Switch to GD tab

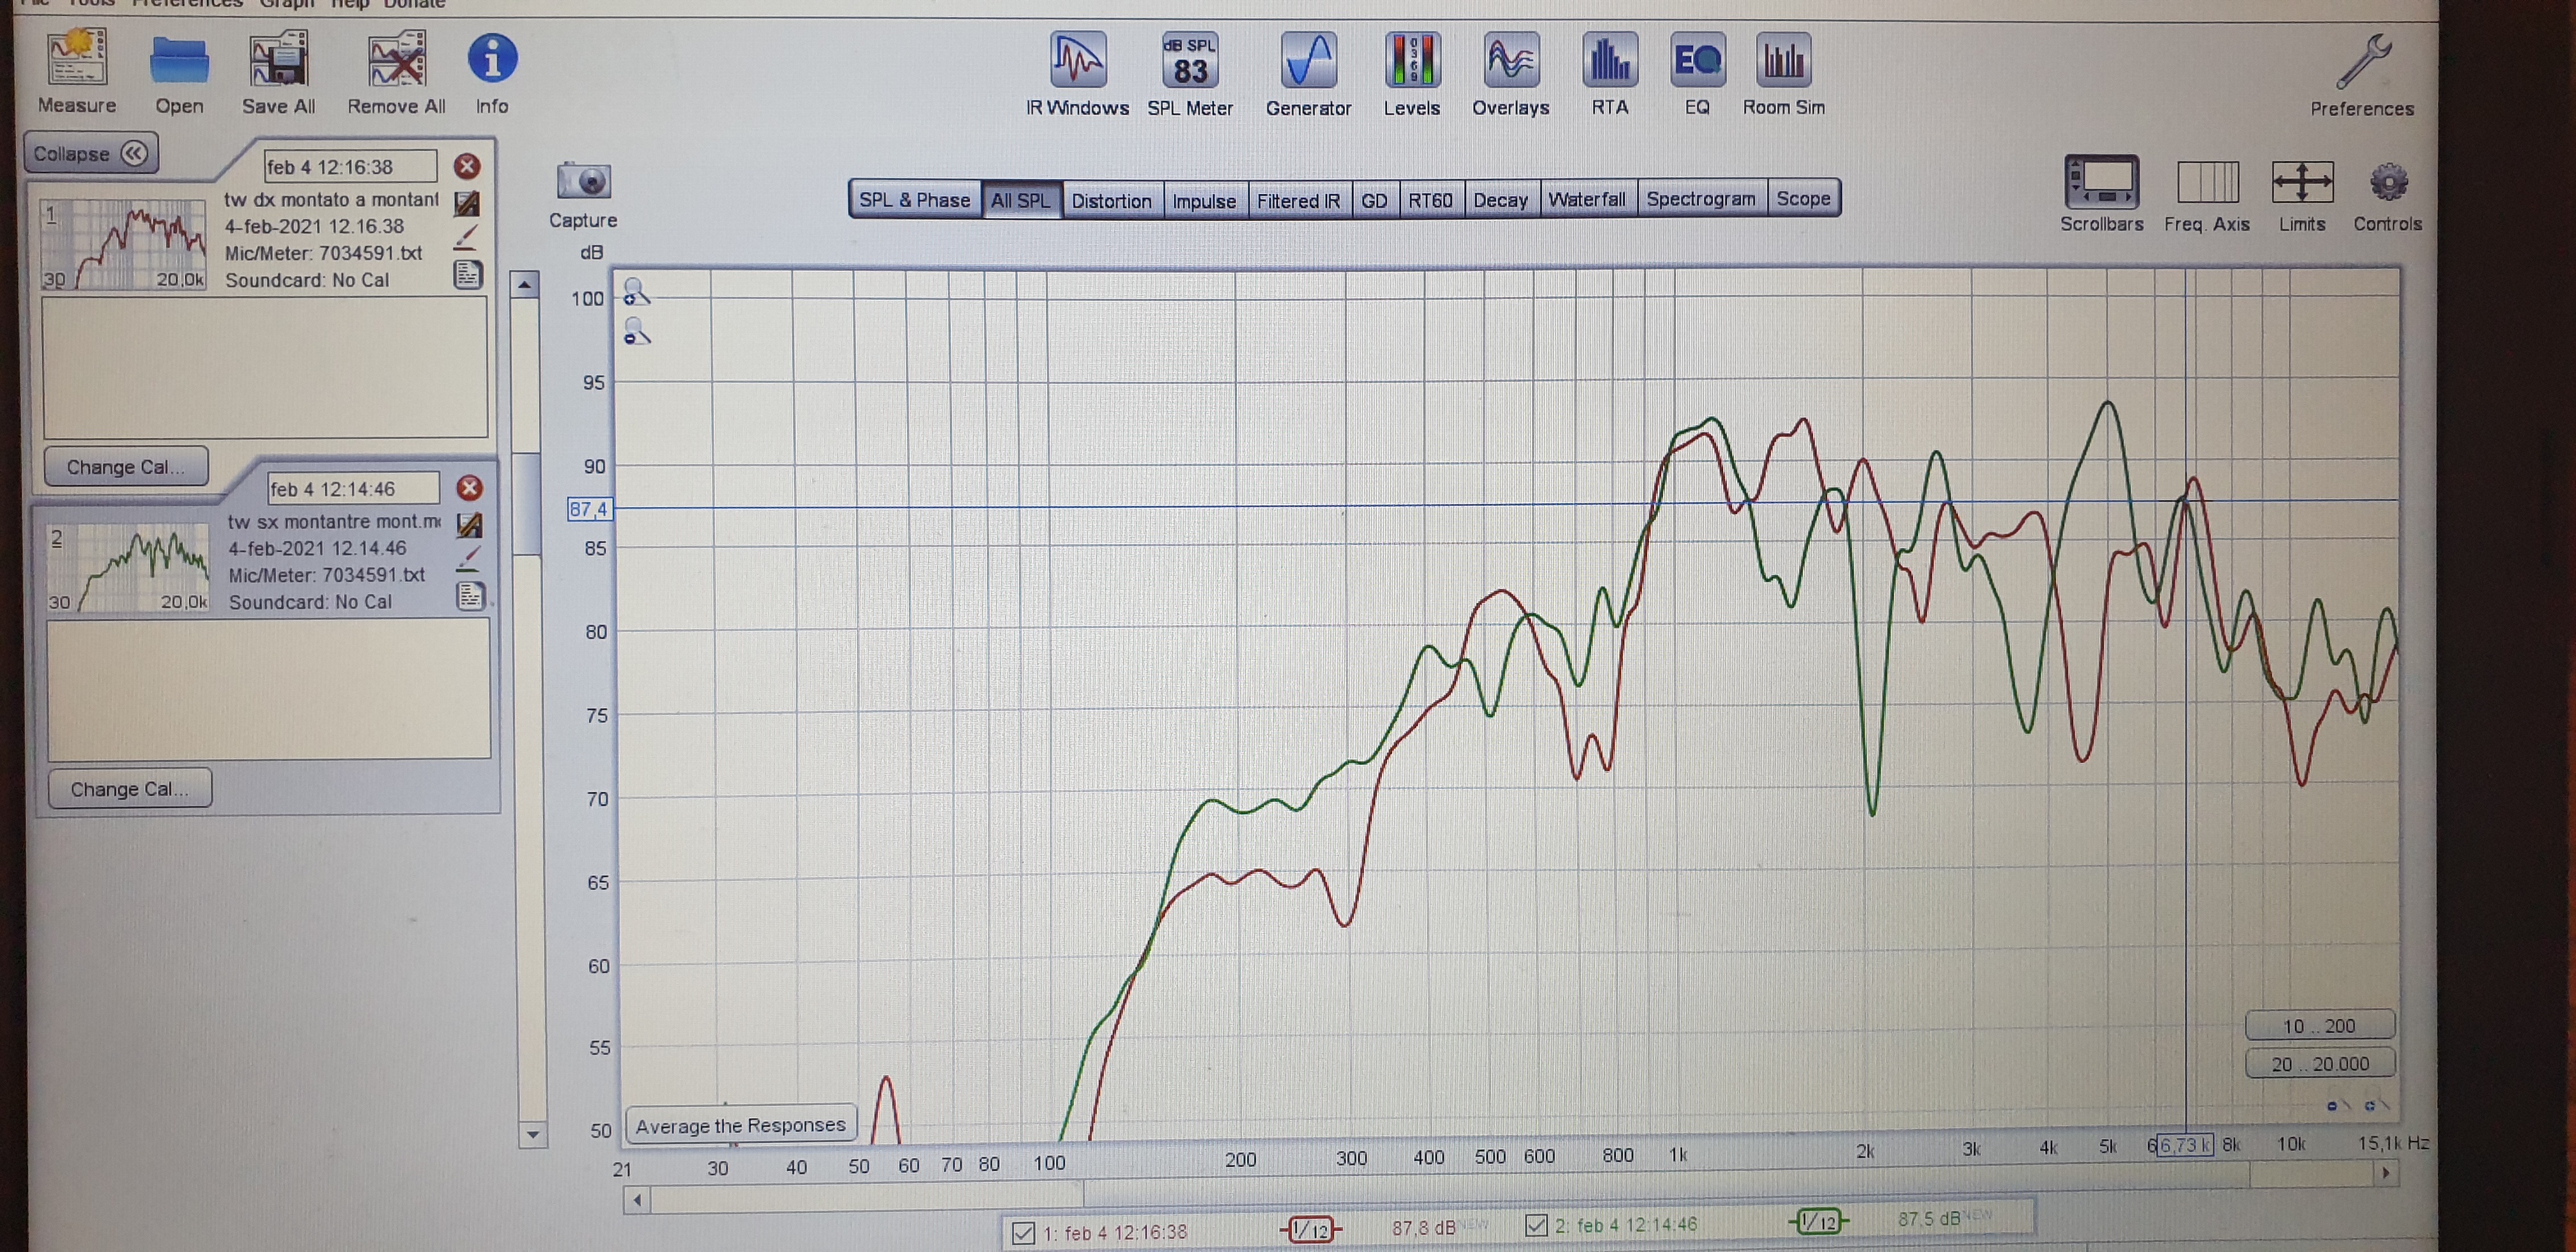coord(1374,201)
